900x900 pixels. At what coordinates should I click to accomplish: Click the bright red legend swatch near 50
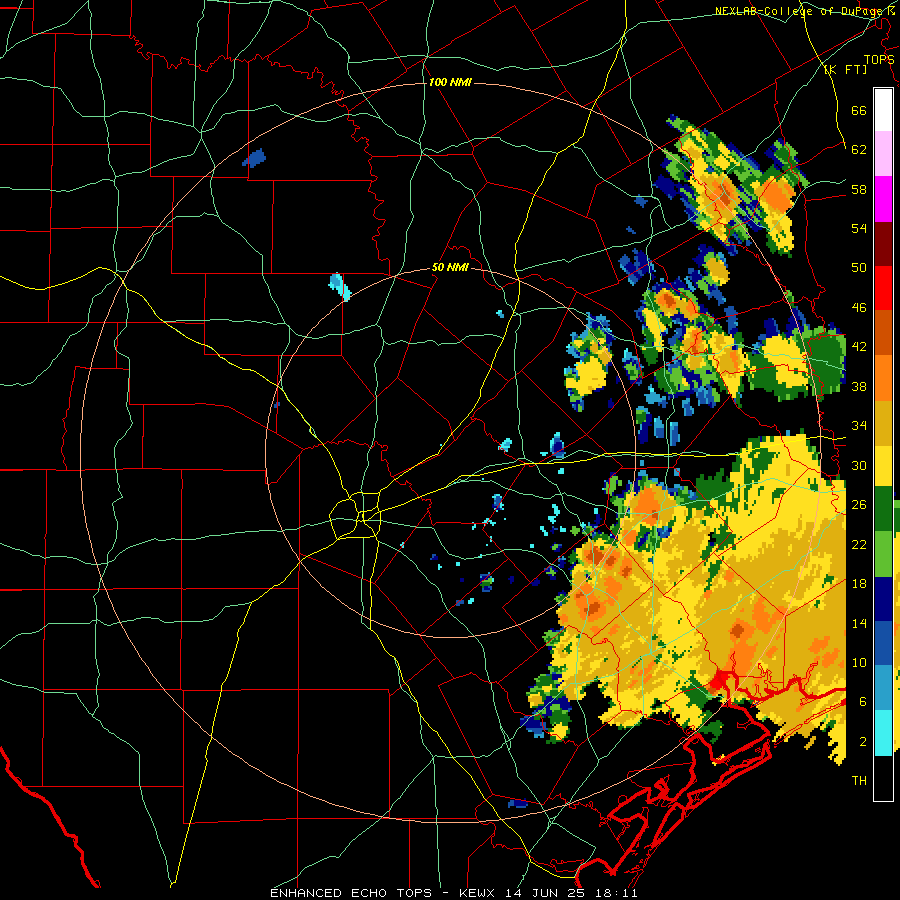883,289
